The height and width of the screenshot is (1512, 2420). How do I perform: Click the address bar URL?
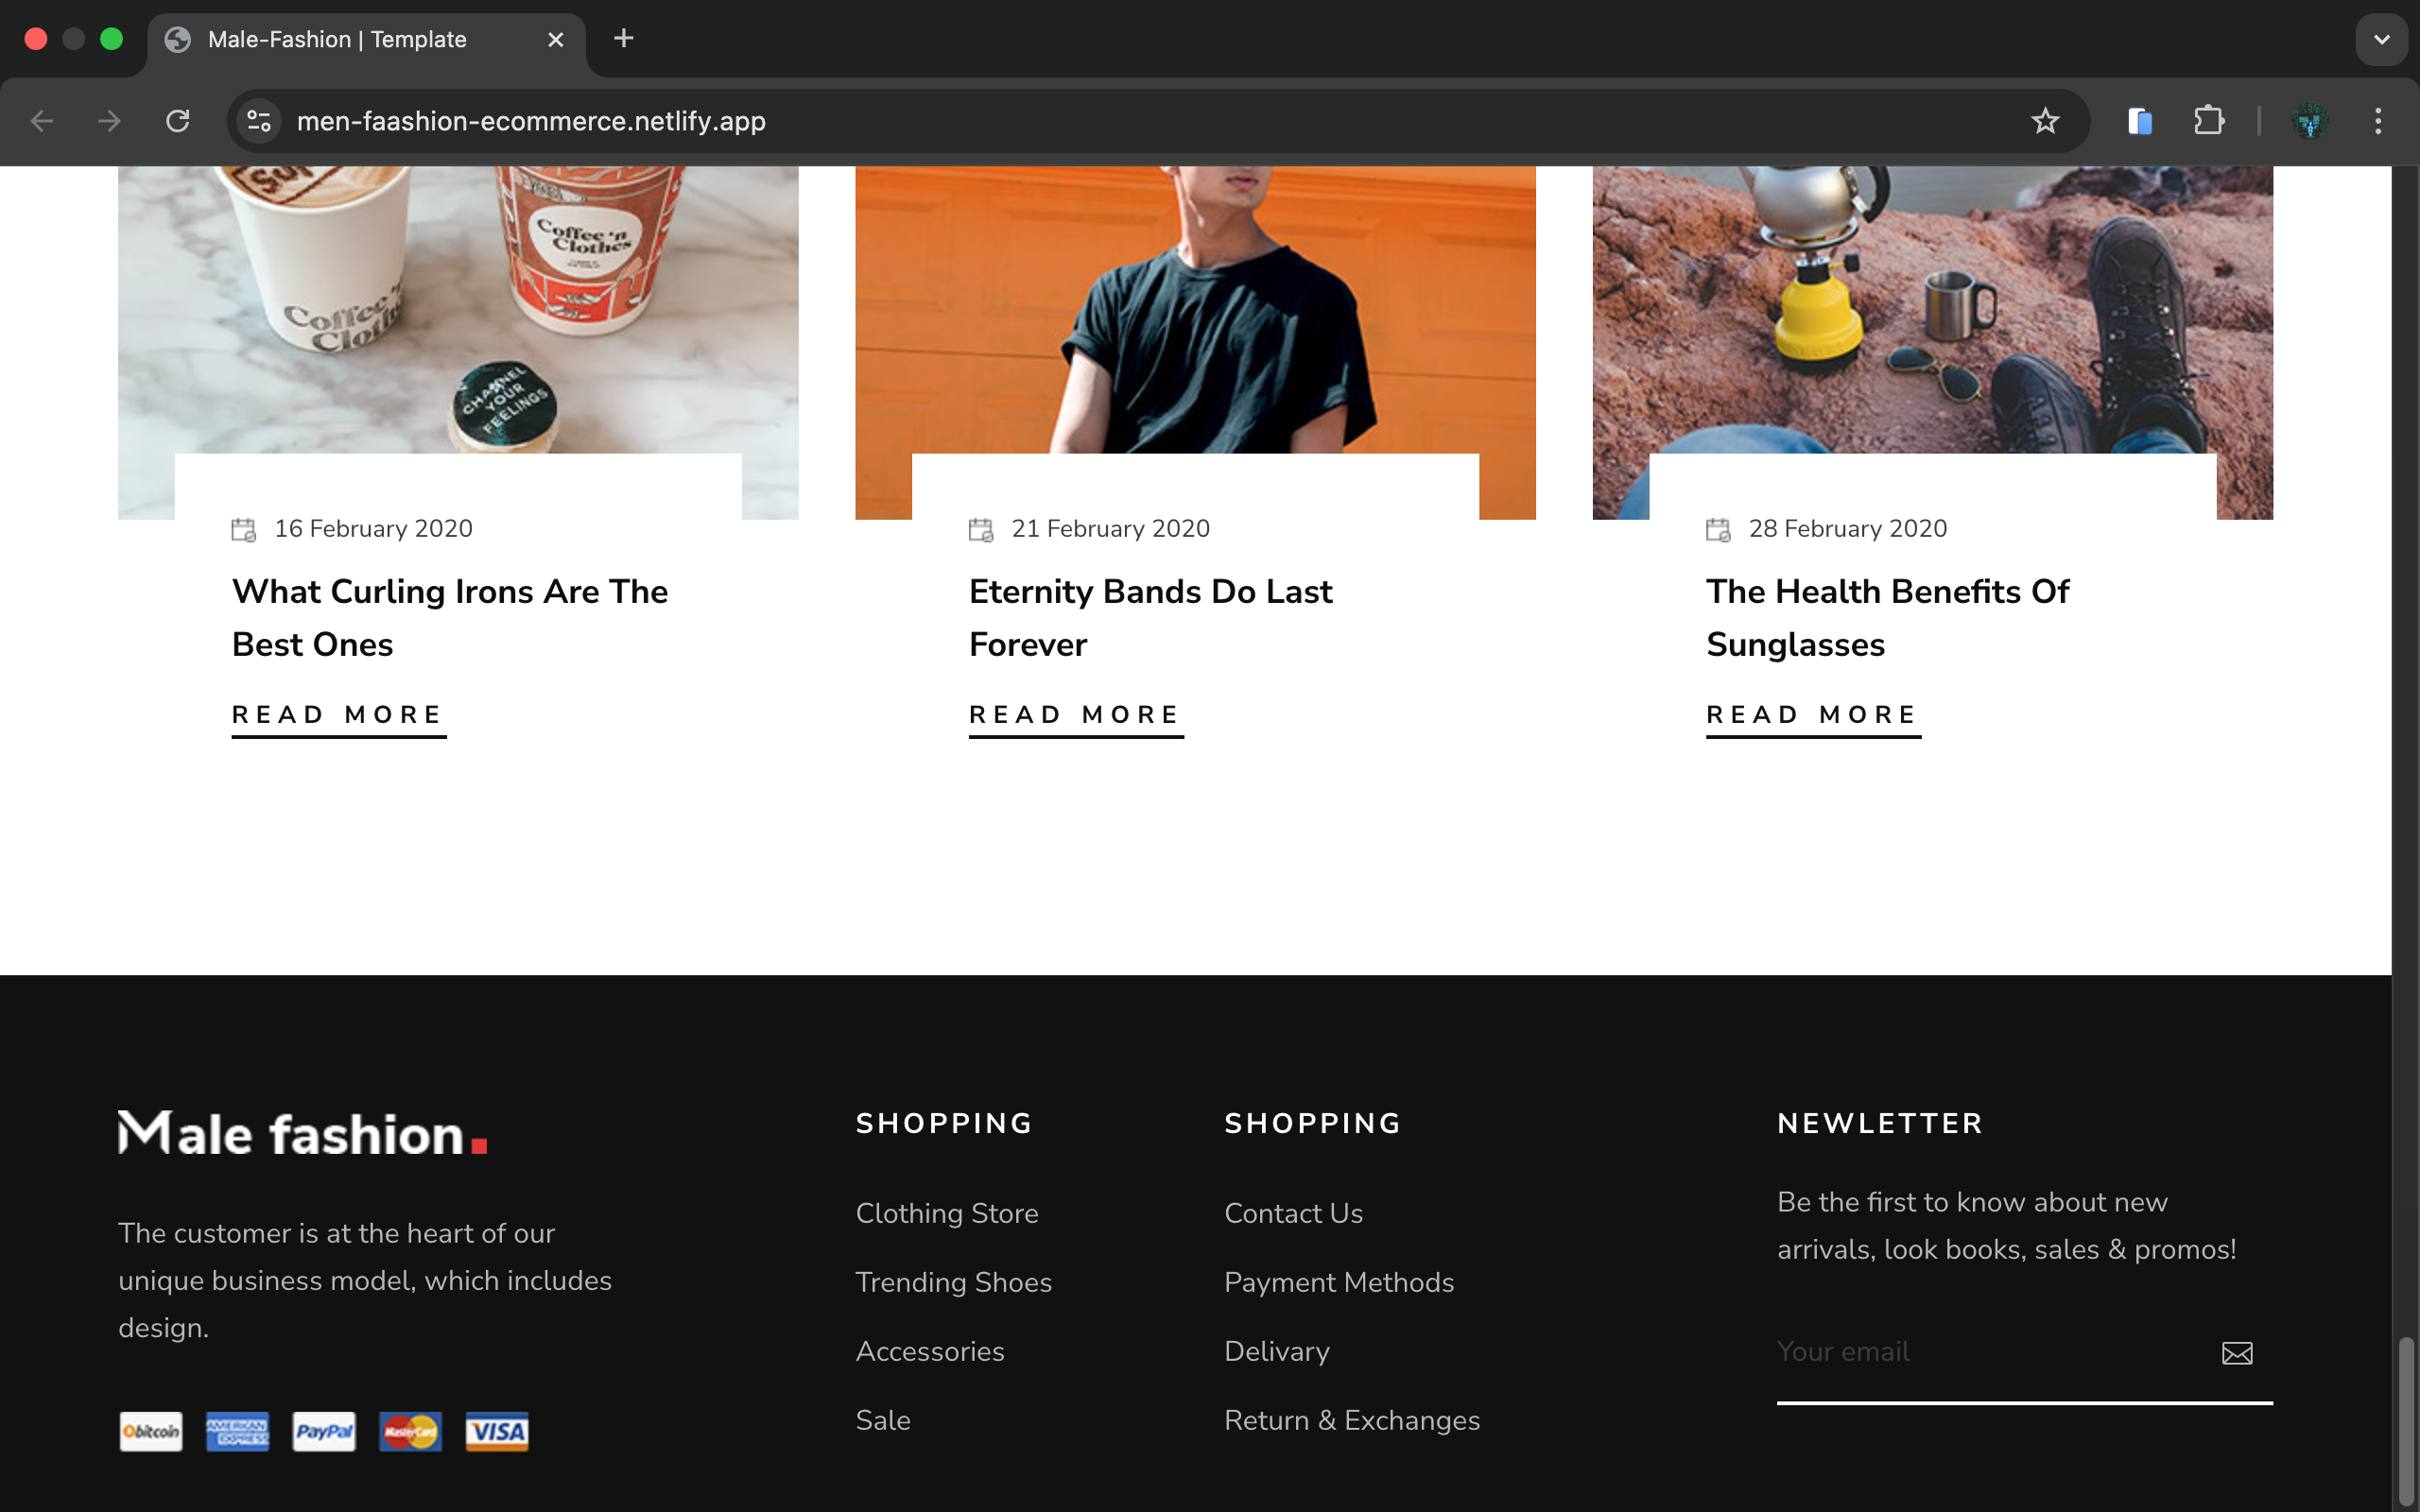click(531, 121)
